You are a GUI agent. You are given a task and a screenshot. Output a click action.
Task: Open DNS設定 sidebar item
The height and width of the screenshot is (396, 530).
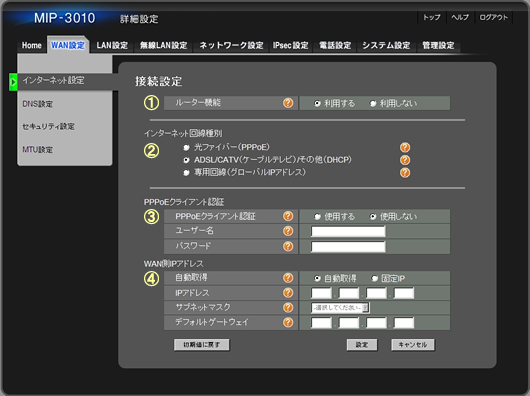click(x=38, y=104)
